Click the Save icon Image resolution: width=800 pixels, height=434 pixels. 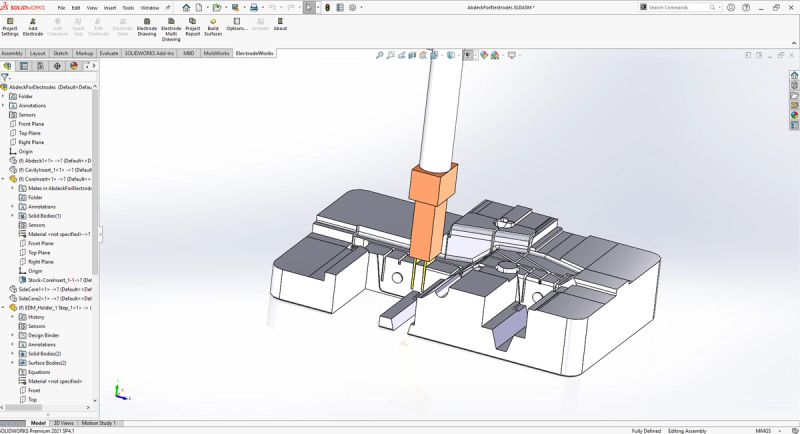pyautogui.click(x=235, y=8)
